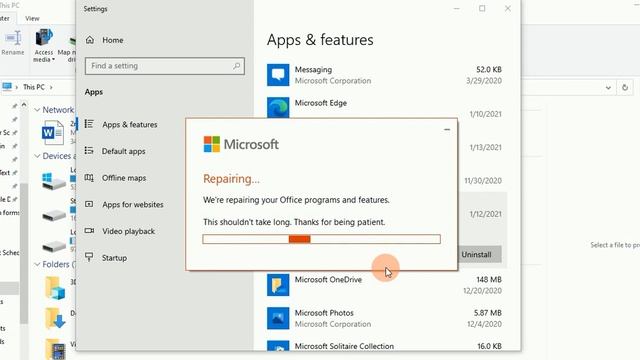Screen dimensions: 640x360
Task: Select the Microsoft Photos app entry name
Action: pyautogui.click(x=324, y=313)
